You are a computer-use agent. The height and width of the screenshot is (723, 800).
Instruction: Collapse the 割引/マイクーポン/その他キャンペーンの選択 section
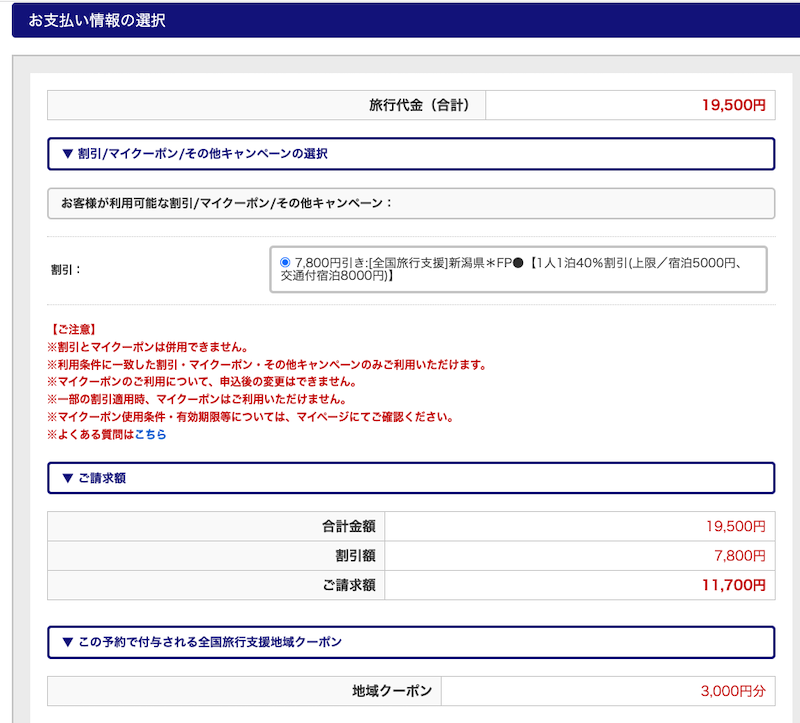click(411, 154)
